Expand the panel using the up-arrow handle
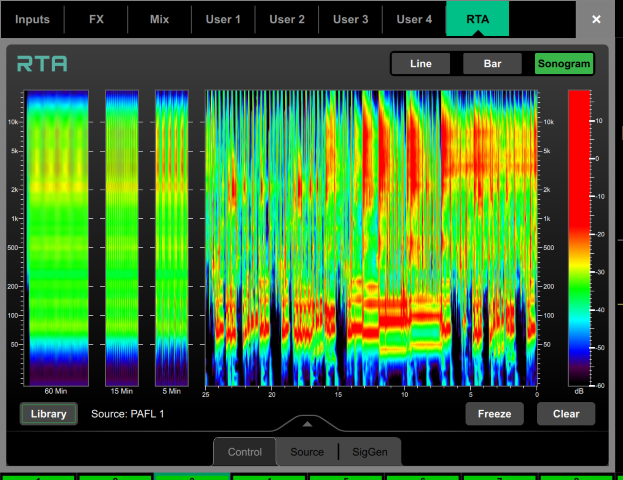The width and height of the screenshot is (623, 480). click(x=307, y=422)
